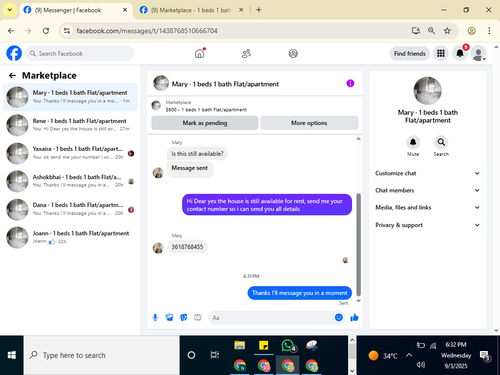The height and width of the screenshot is (375, 500).
Task: Open Sticky Notes from the taskbar
Action: pos(263,345)
